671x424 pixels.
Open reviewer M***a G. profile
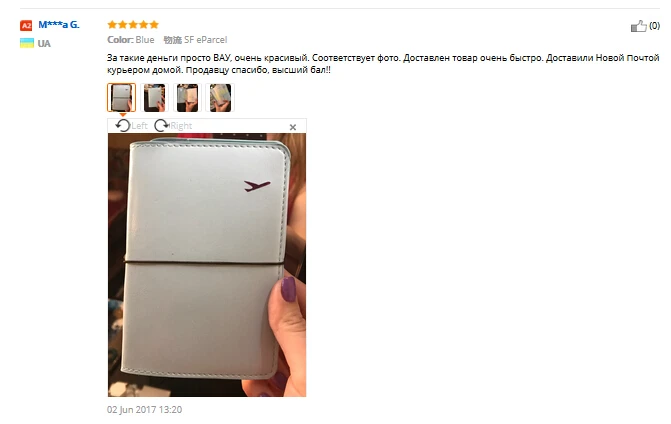[59, 25]
